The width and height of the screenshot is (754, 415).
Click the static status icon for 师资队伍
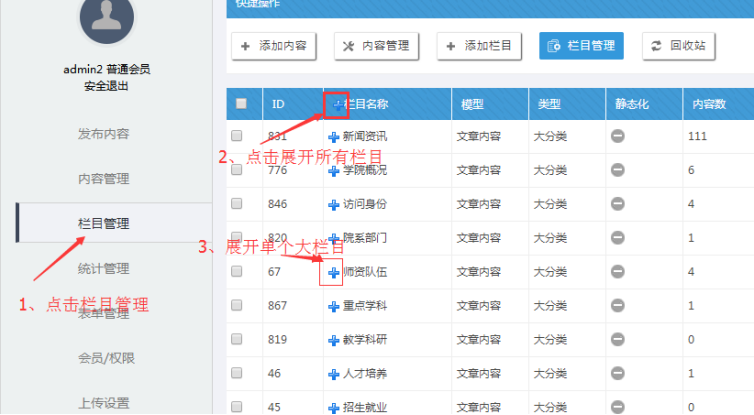click(618, 272)
